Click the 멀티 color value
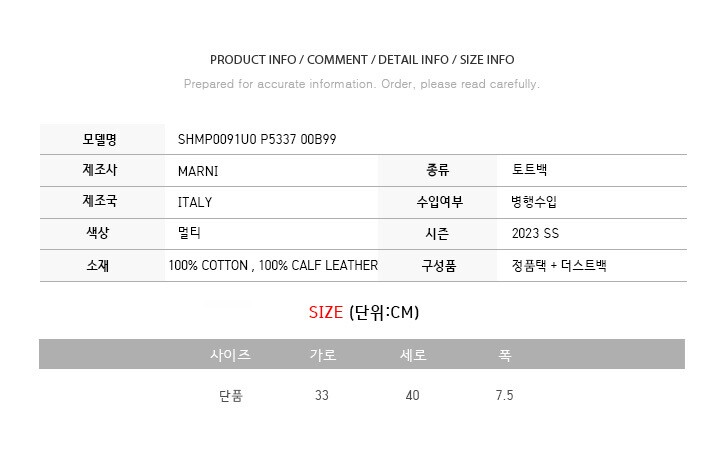The width and height of the screenshot is (720, 449). [188, 234]
